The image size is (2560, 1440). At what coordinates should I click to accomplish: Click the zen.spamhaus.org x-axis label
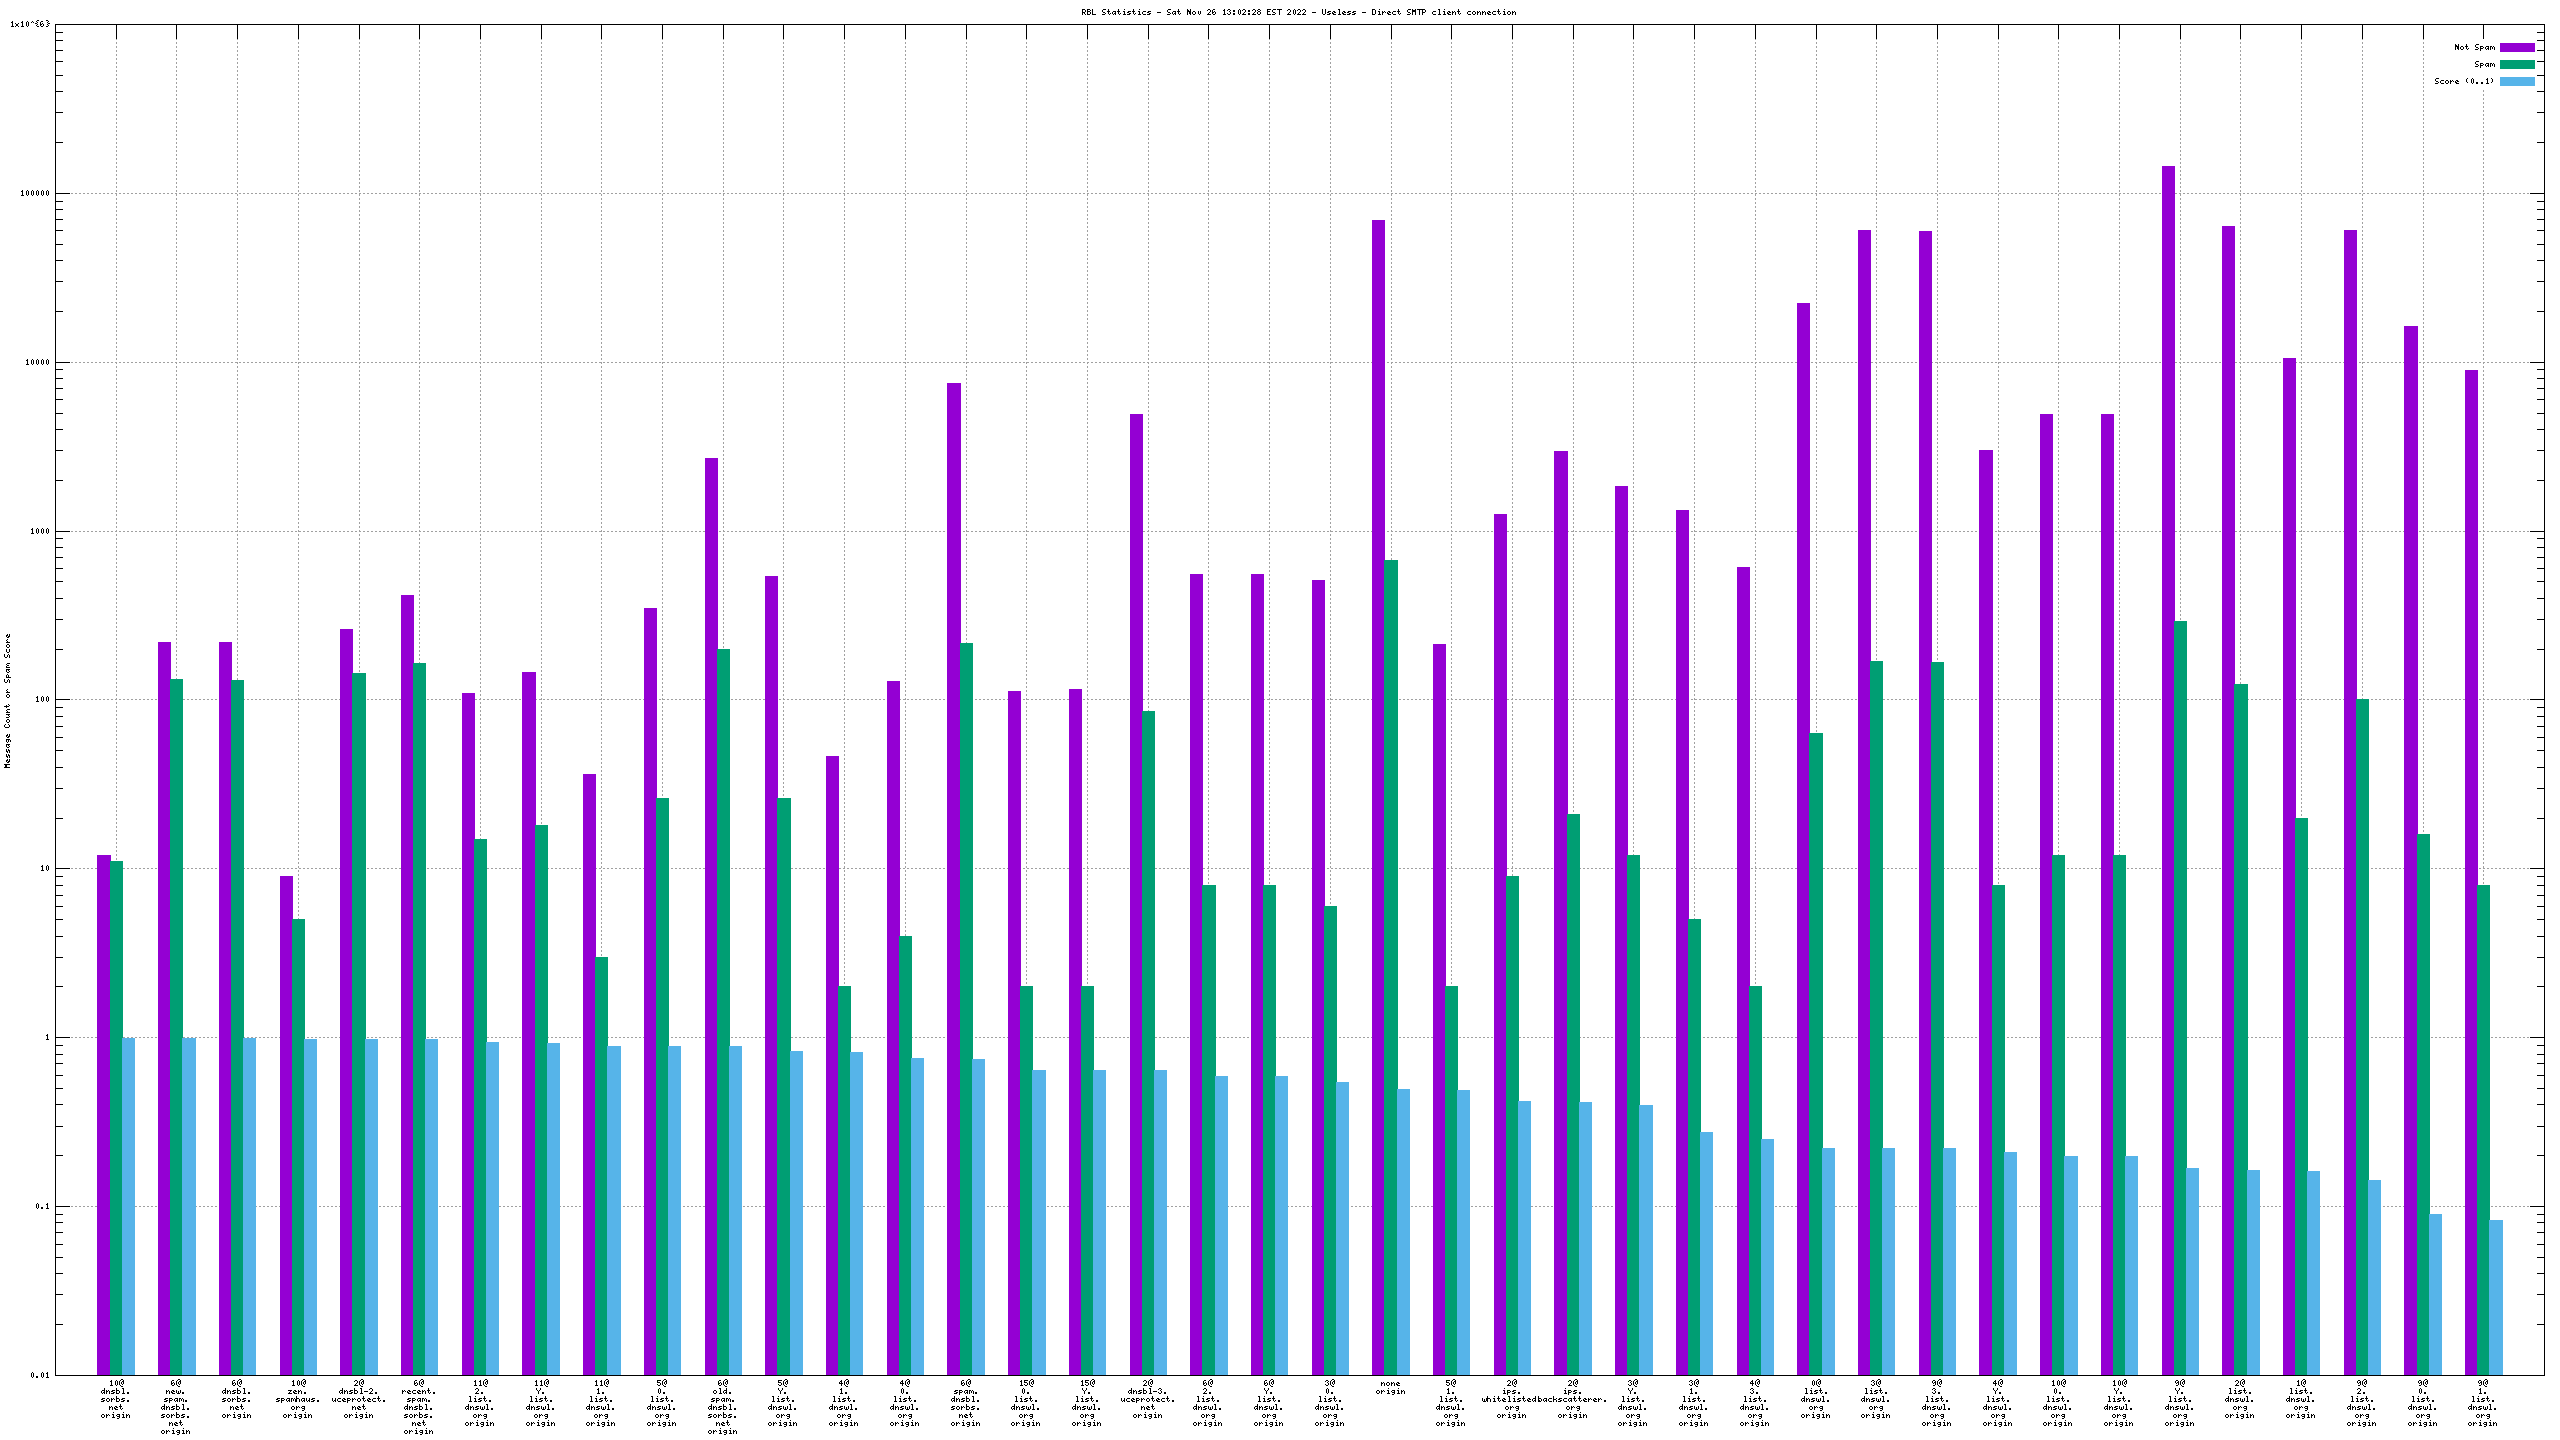298,1399
